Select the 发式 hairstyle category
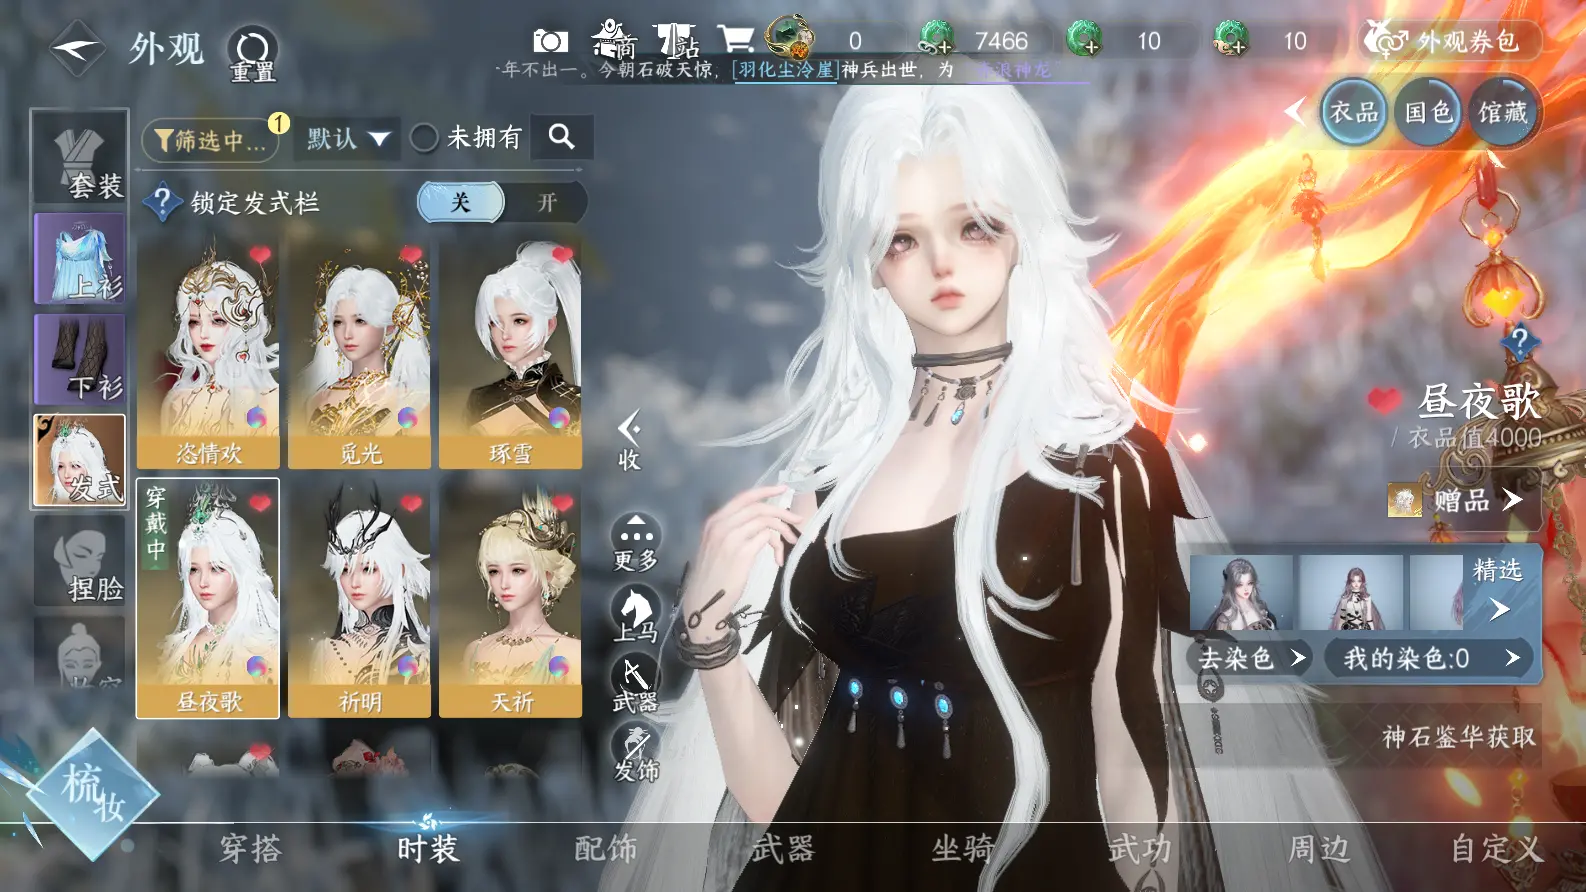Image resolution: width=1586 pixels, height=892 pixels. tap(80, 460)
